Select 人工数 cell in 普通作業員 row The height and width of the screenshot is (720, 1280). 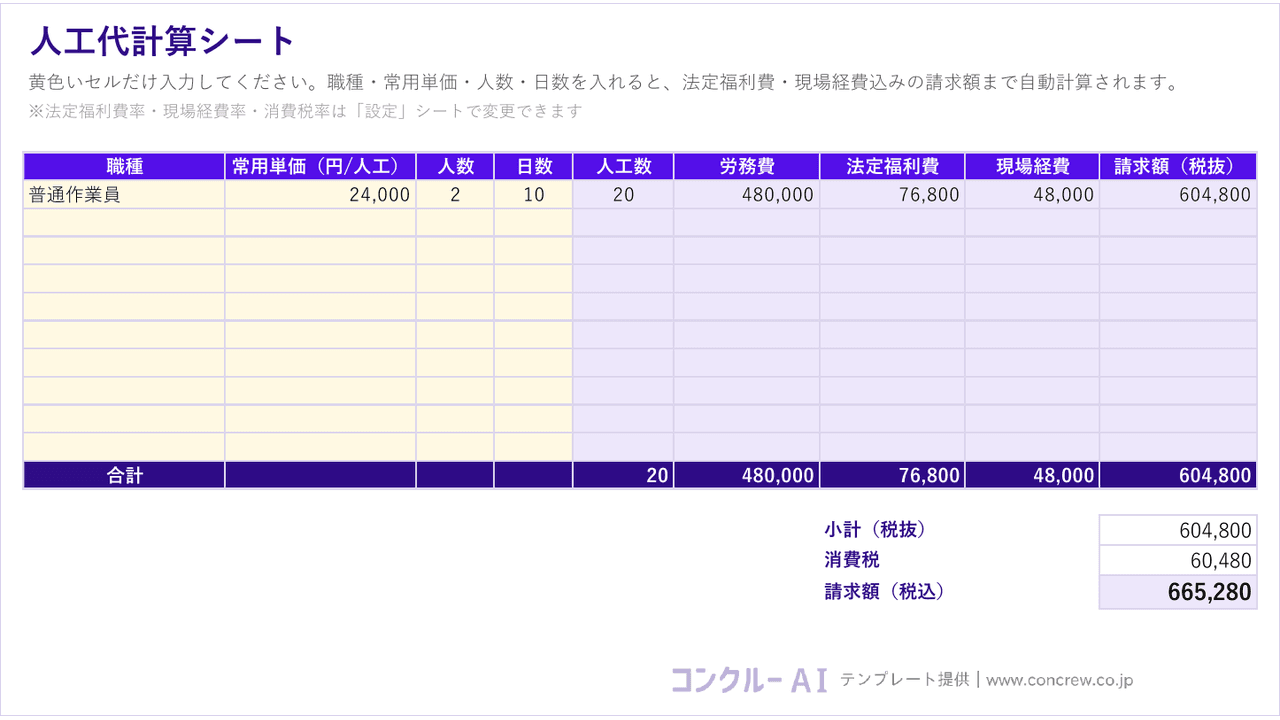[x=623, y=195]
